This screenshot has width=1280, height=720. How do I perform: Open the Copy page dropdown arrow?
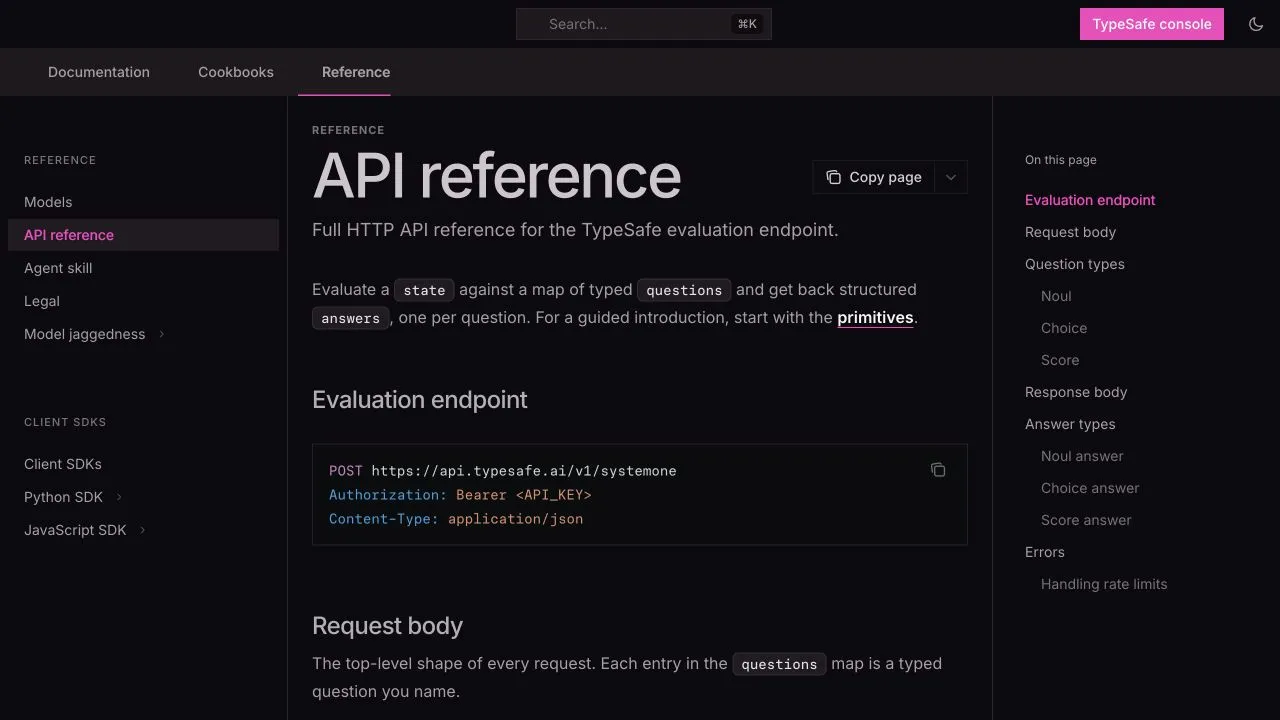pos(951,177)
